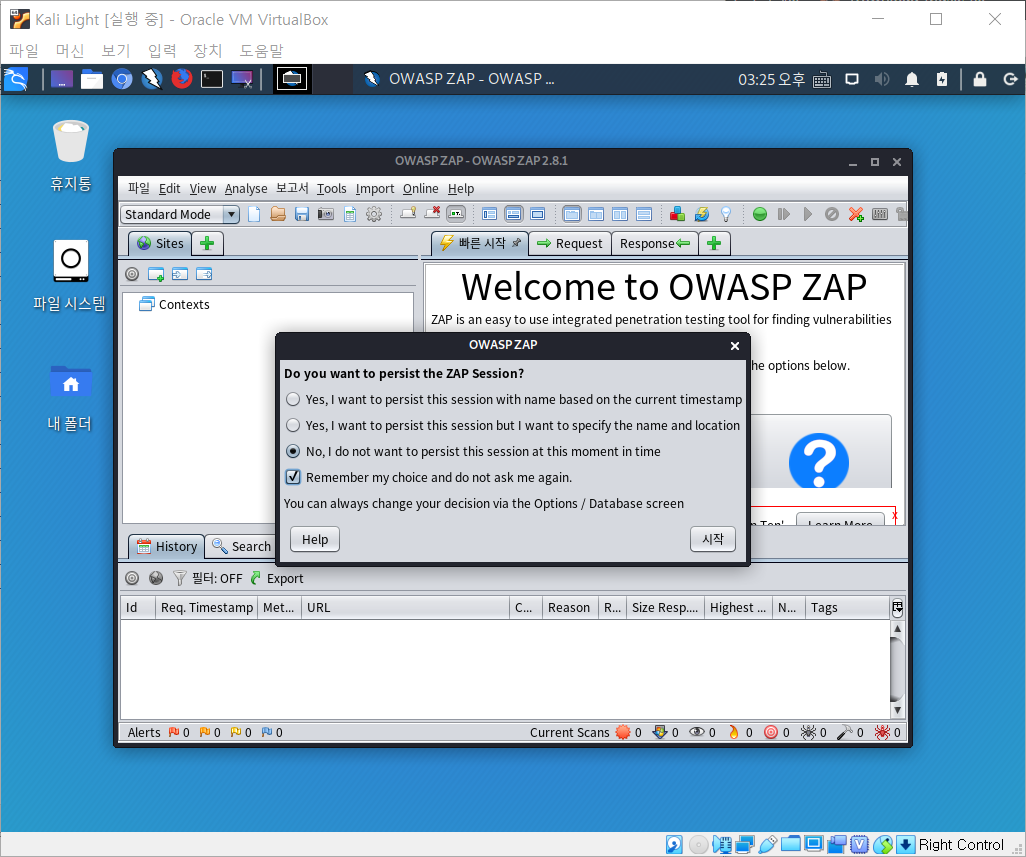Click Export in the History toolbar
This screenshot has width=1026, height=857.
coord(277,578)
